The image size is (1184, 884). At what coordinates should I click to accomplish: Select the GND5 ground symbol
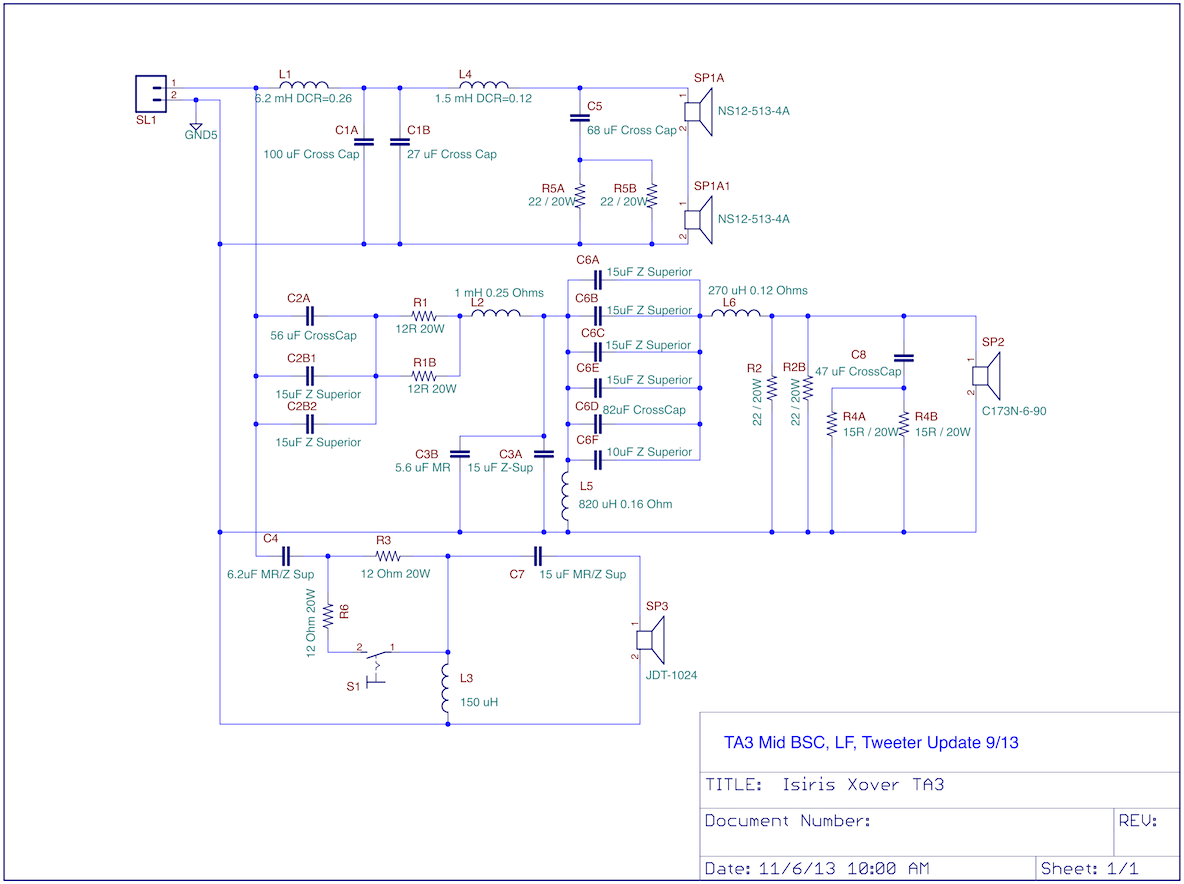196,125
